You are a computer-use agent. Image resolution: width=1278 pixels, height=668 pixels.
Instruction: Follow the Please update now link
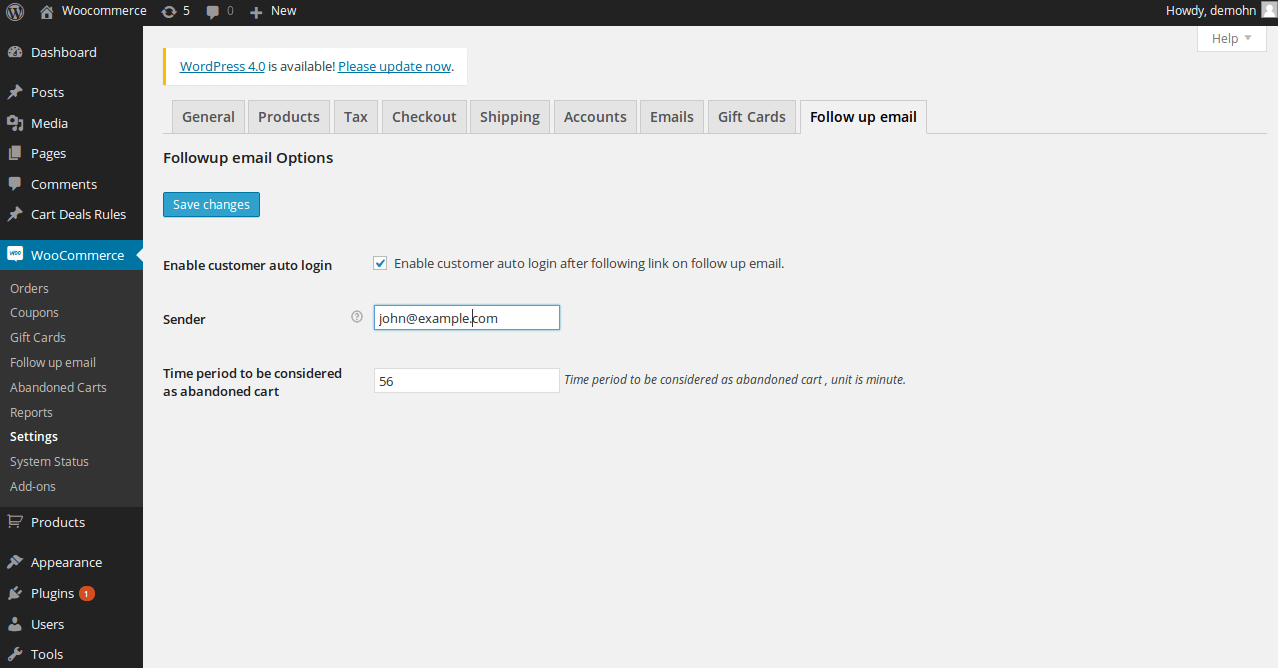point(394,66)
